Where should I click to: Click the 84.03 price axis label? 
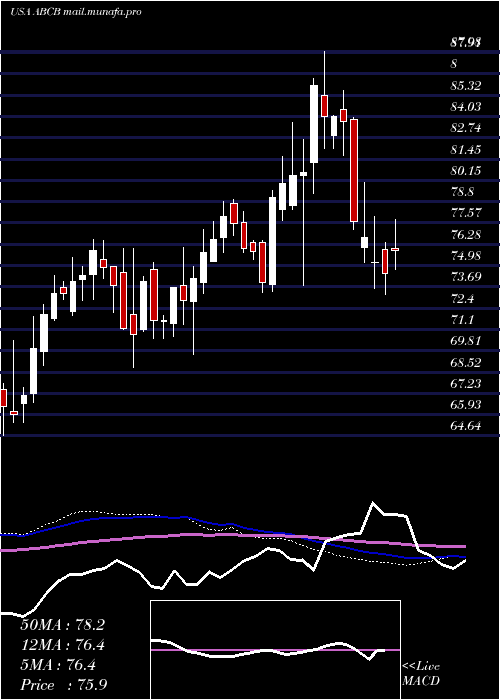466,107
